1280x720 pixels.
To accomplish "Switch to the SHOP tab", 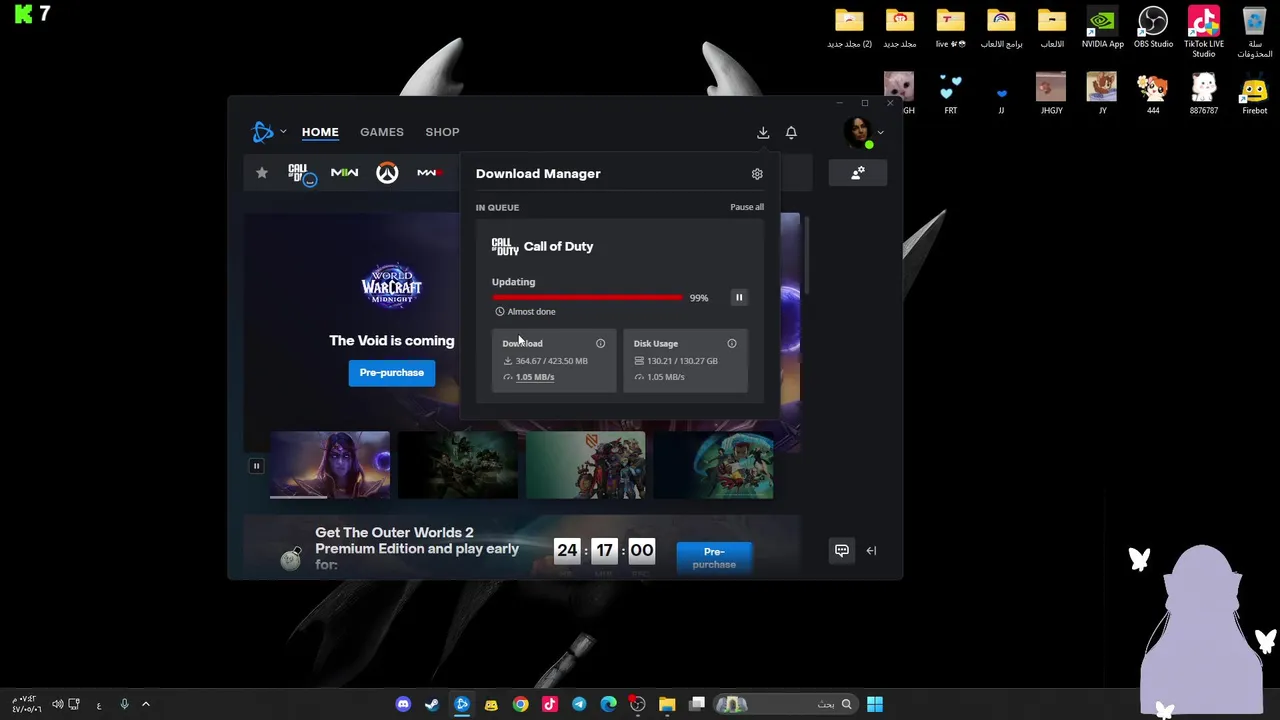I will 442,132.
